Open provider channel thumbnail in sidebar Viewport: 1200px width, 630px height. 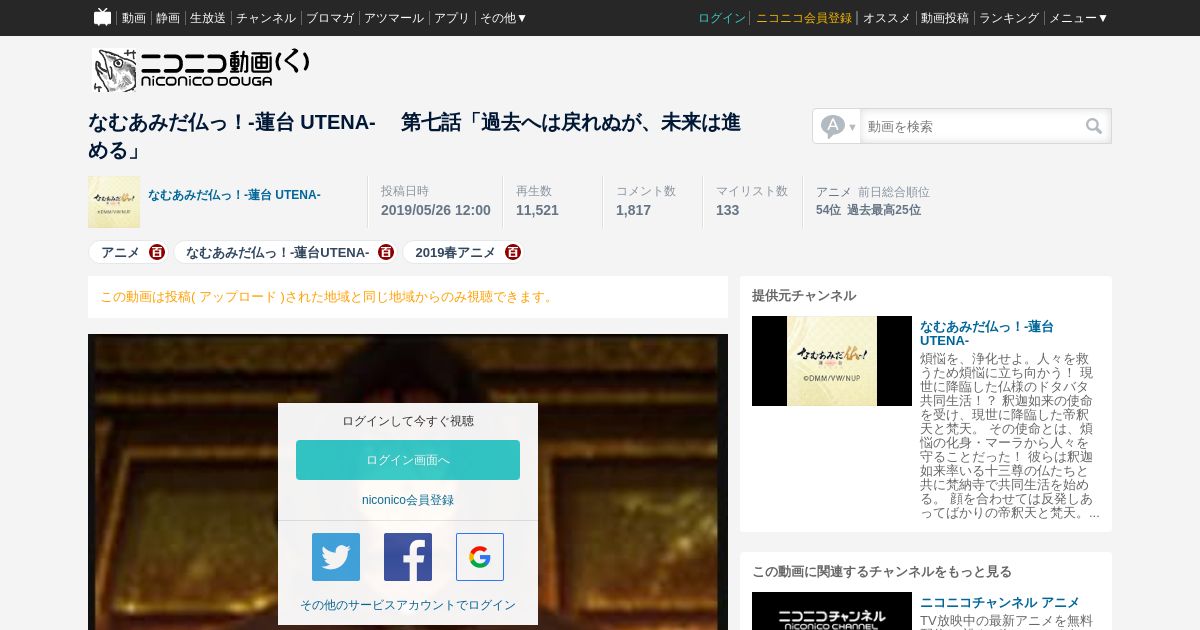[832, 361]
